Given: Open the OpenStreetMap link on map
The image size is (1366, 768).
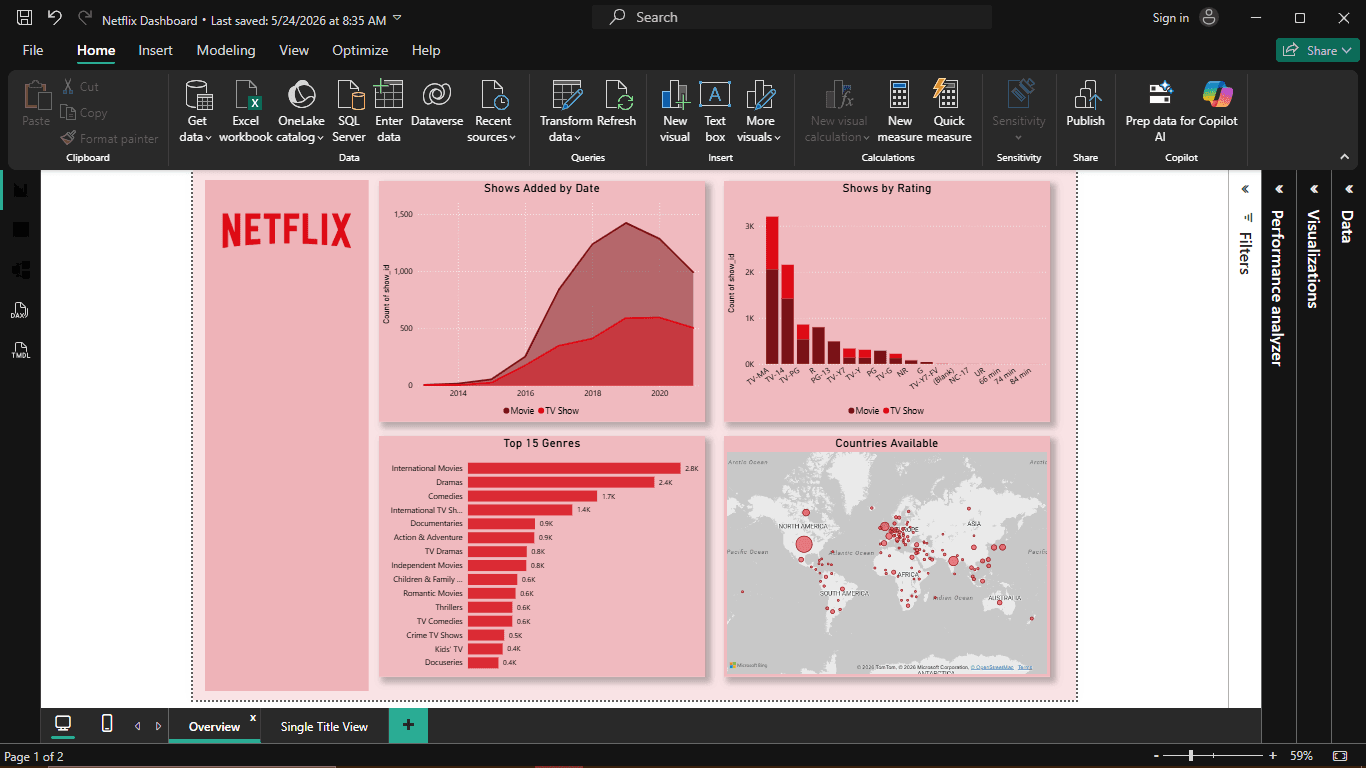Looking at the screenshot, I should (x=992, y=667).
